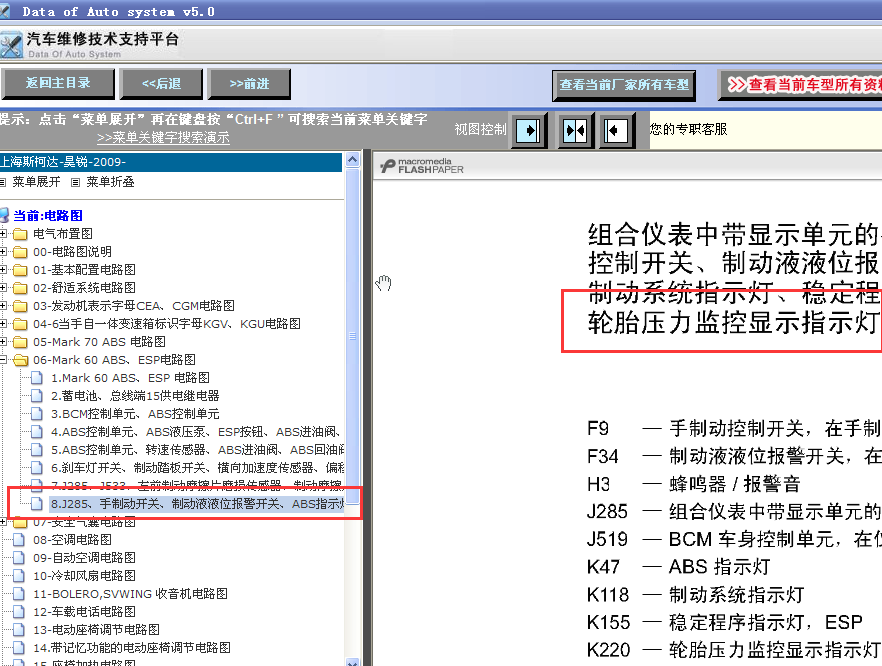Go forward with the >>前进 button
The width and height of the screenshot is (882, 666).
[249, 84]
